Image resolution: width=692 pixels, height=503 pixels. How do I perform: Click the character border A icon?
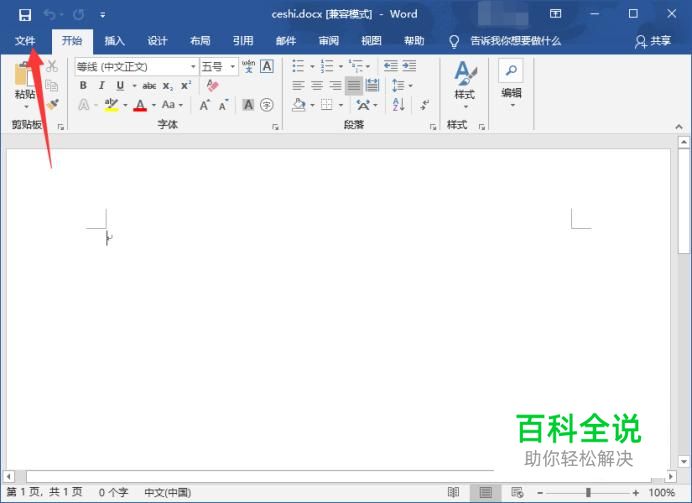(x=267, y=66)
